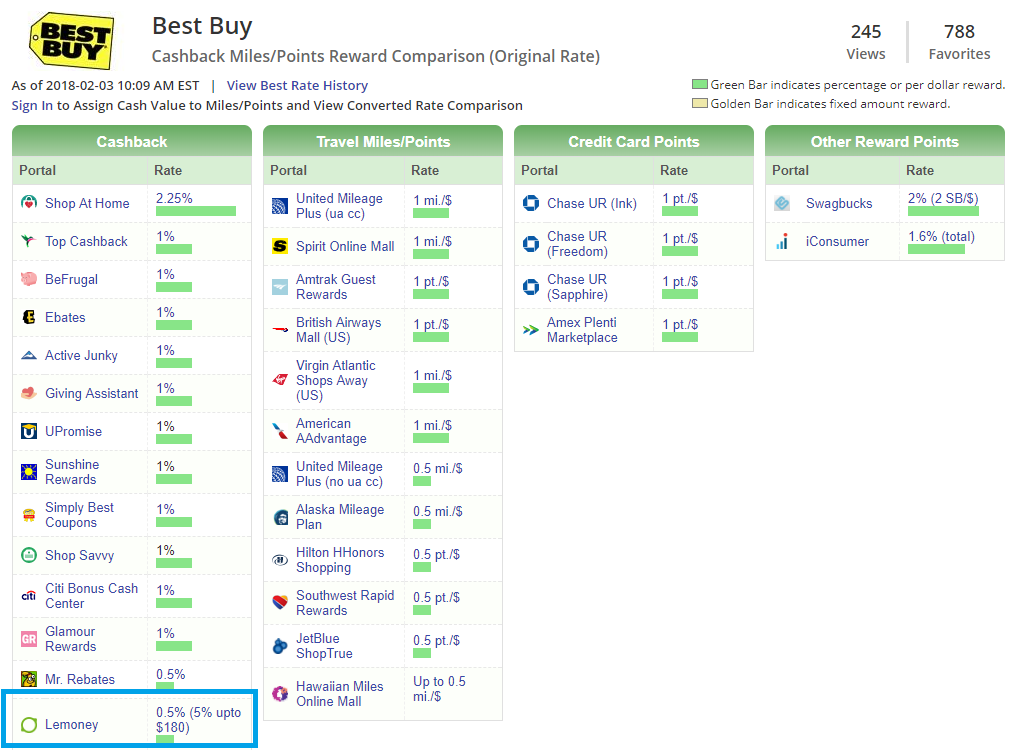Click the British Airways Mall icon
This screenshot has width=1021, height=750.
coord(279,329)
